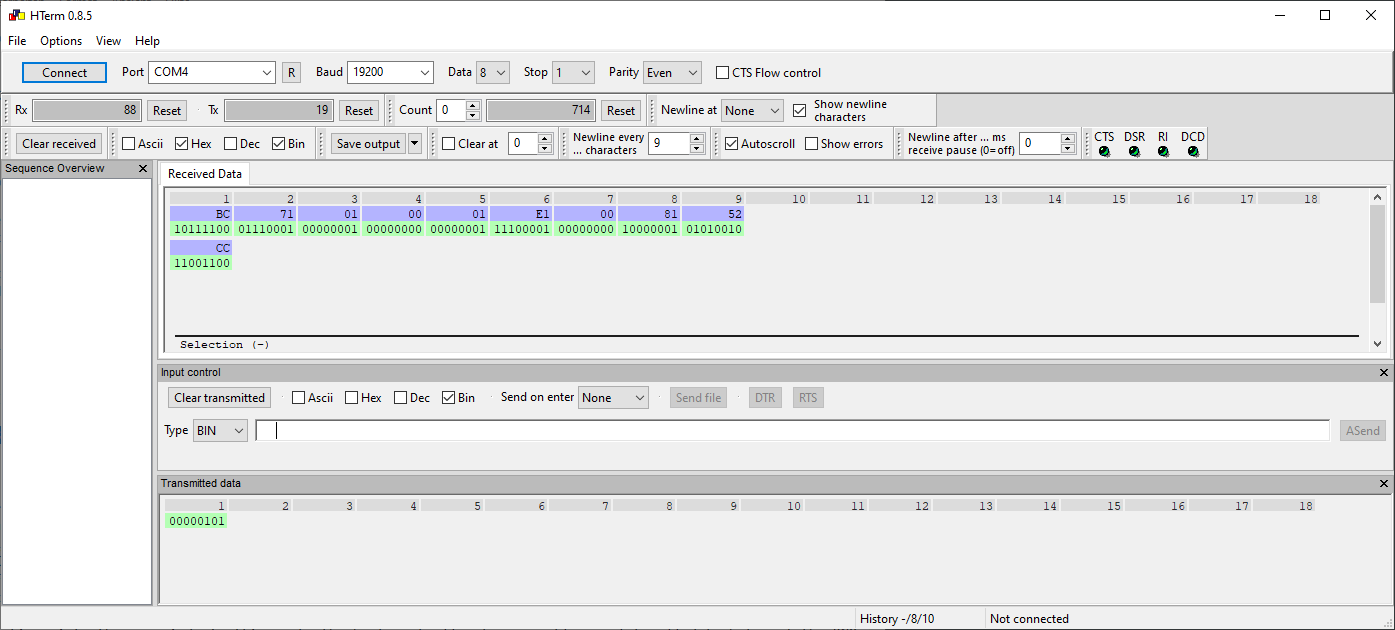
Task: Click the Newline every characters field
Action: pyautogui.click(x=668, y=144)
